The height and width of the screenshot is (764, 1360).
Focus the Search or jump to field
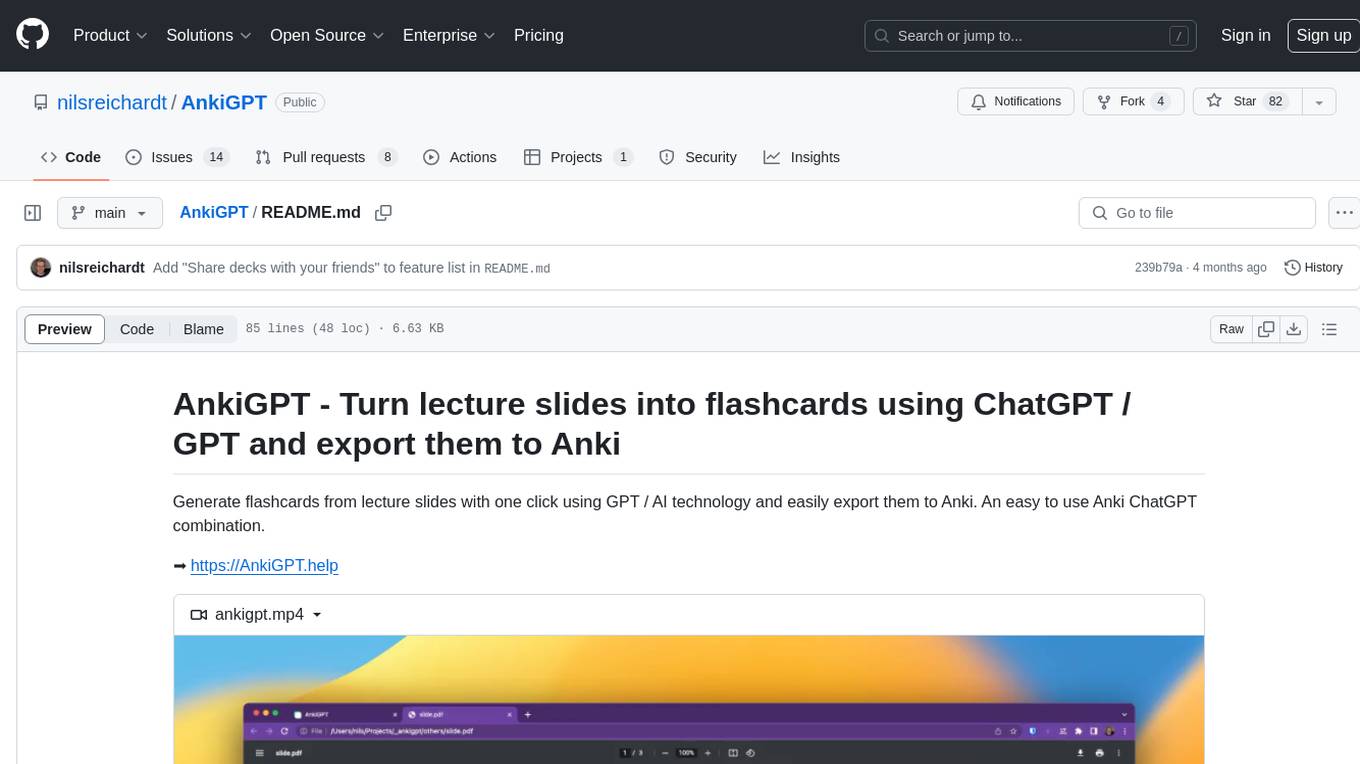[1032, 36]
